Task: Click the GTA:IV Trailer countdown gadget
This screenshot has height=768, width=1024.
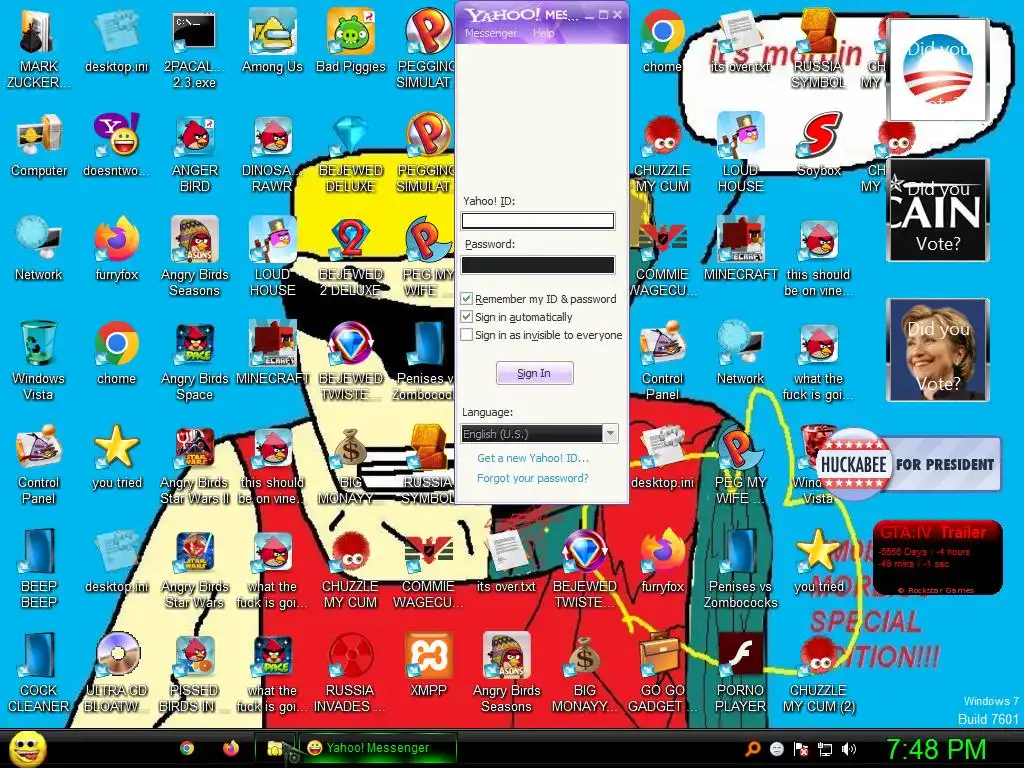Action: 937,558
